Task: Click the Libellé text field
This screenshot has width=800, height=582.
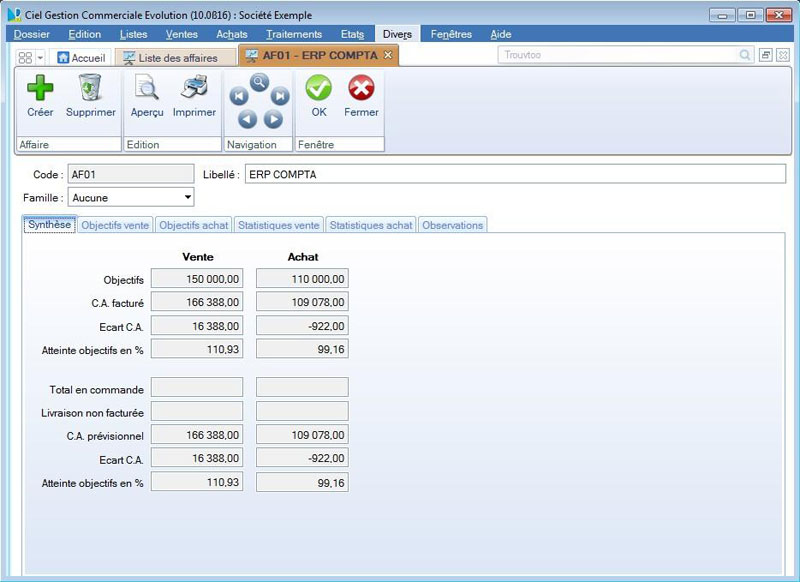Action: [x=515, y=174]
